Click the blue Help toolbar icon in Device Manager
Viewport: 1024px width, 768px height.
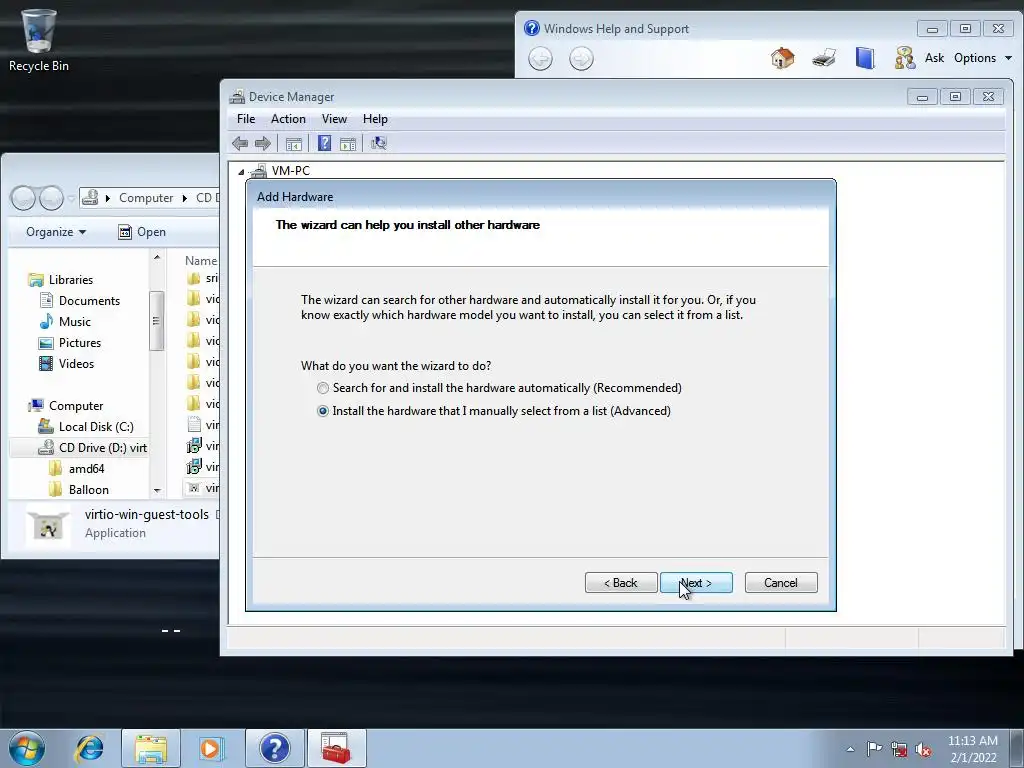click(x=325, y=144)
